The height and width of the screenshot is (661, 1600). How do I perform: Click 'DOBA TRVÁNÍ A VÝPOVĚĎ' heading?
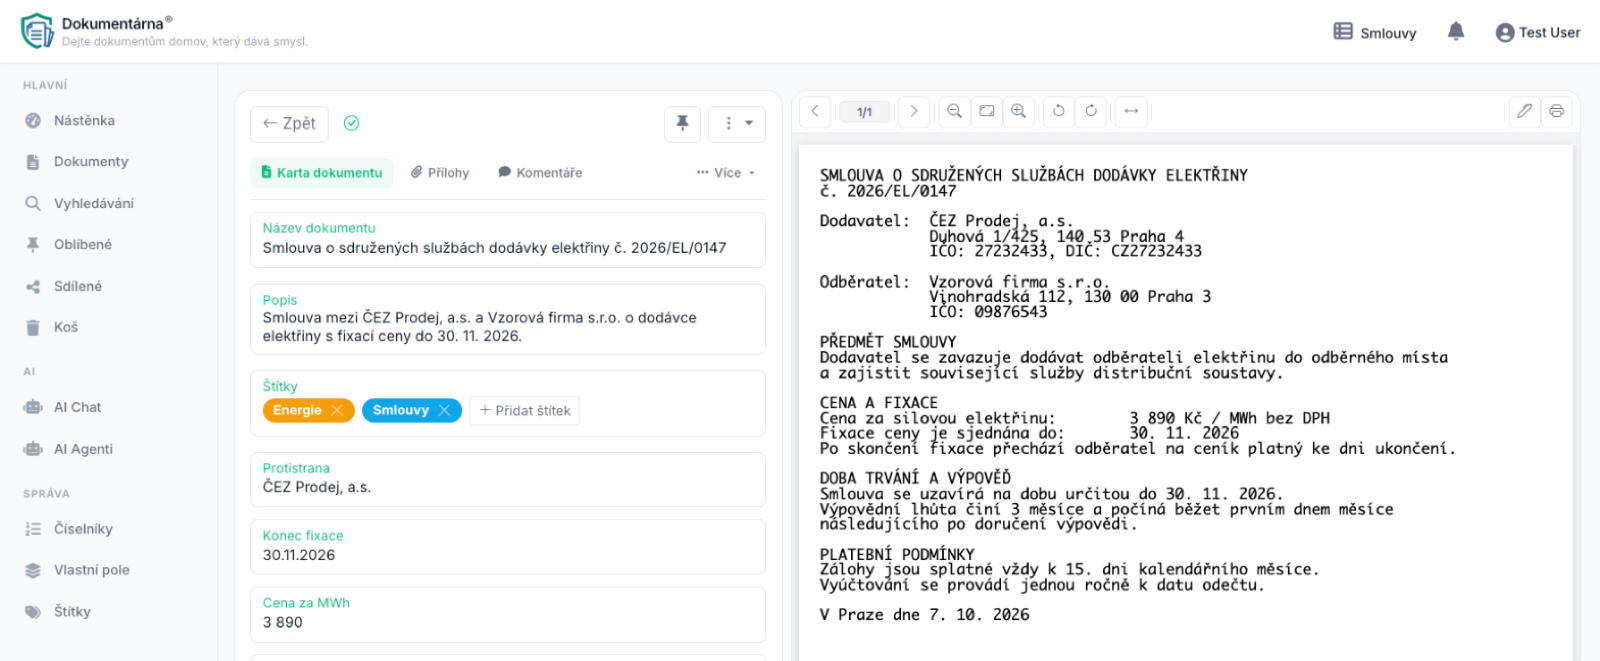tap(915, 478)
